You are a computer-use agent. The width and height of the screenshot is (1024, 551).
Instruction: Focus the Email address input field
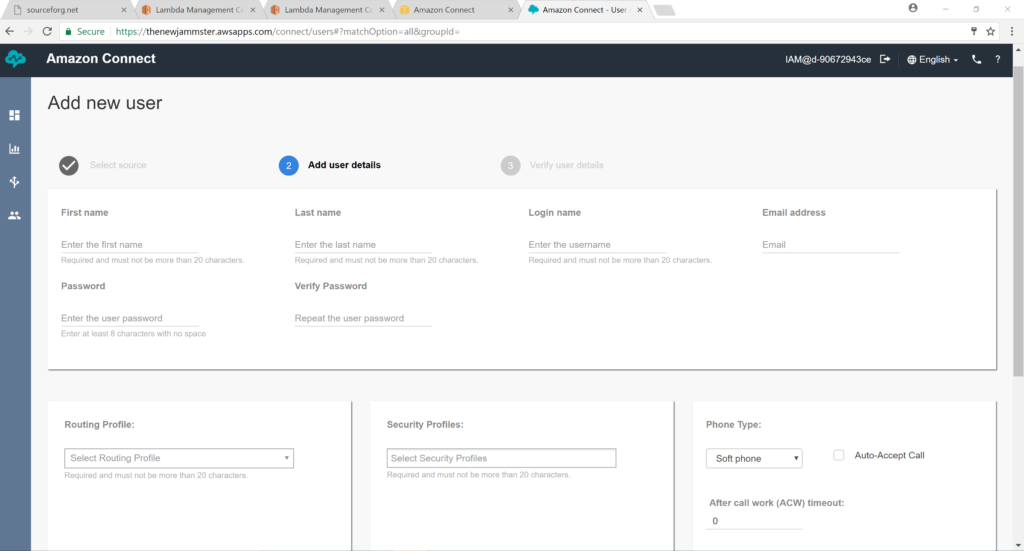coord(831,245)
